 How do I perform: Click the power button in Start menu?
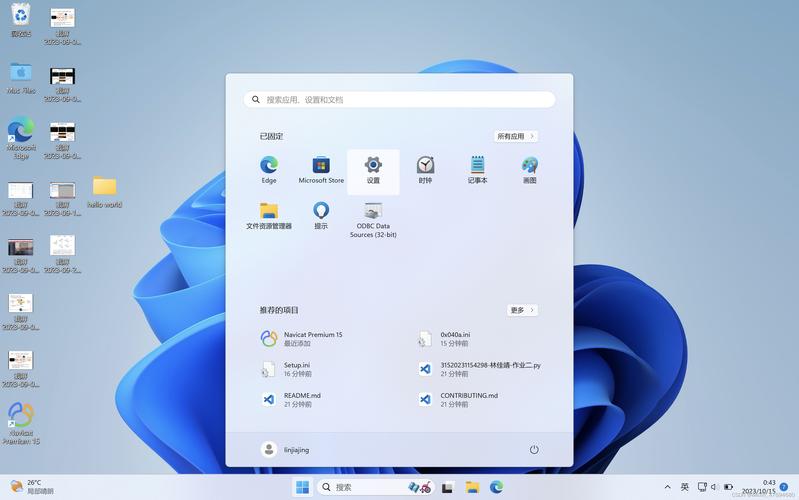534,450
